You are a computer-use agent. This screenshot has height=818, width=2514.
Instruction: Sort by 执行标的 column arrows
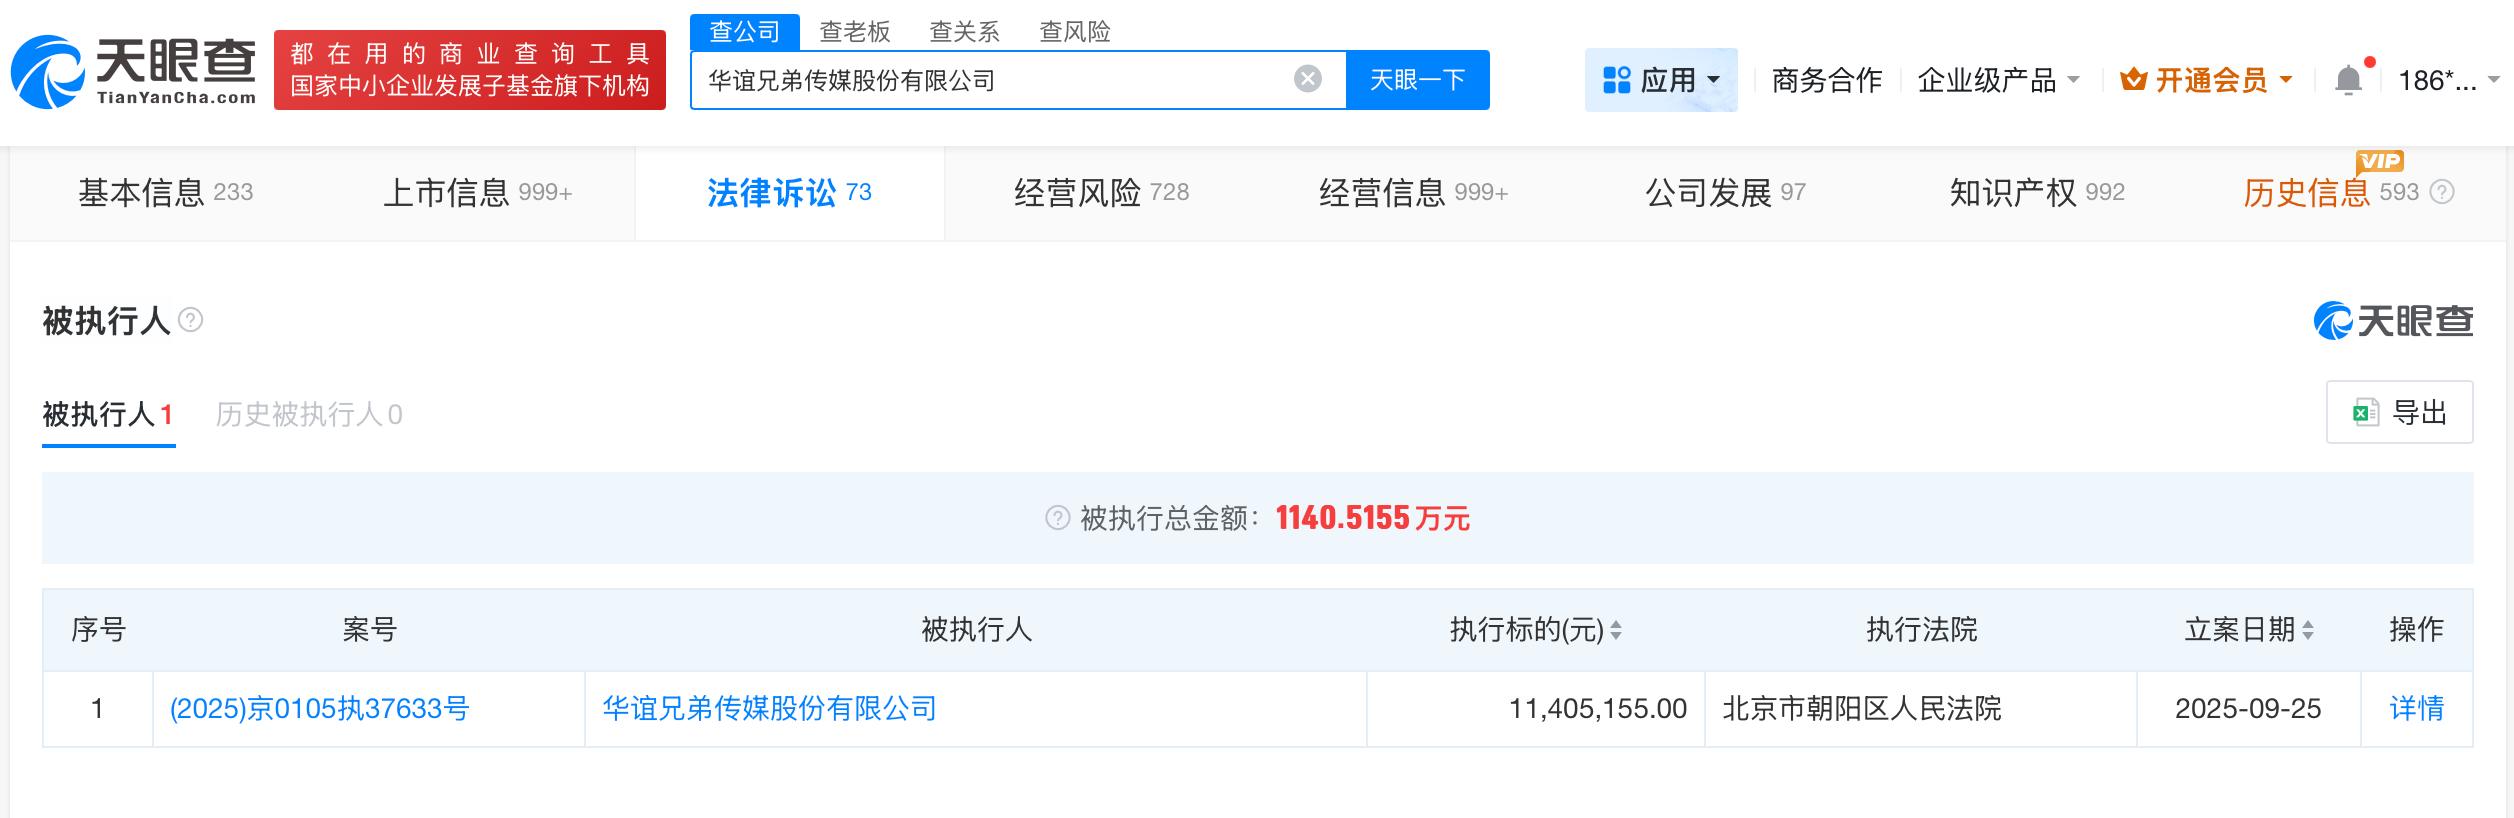click(x=1616, y=630)
